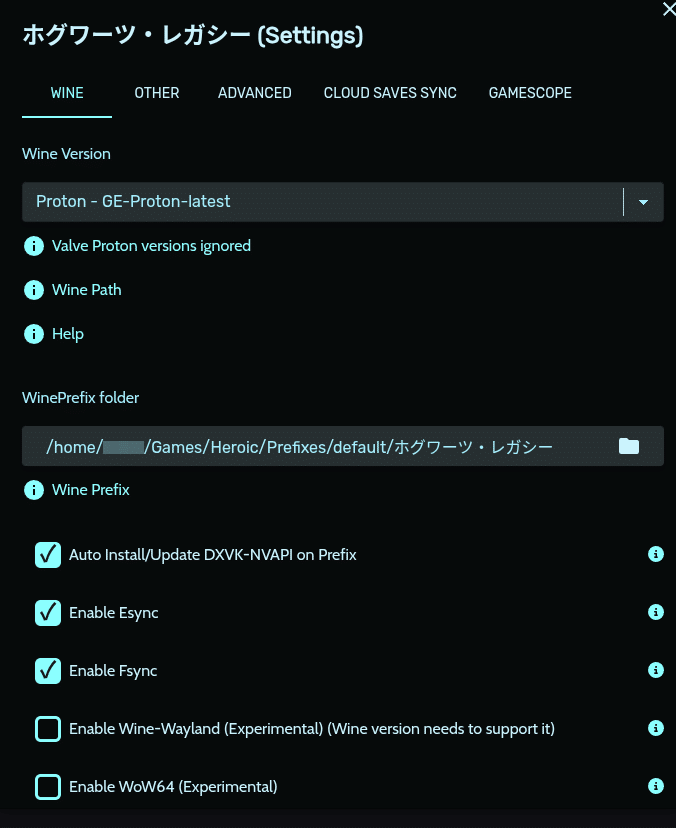676x828 pixels.
Task: Uncheck the Enable Esync checkbox
Action: point(48,611)
